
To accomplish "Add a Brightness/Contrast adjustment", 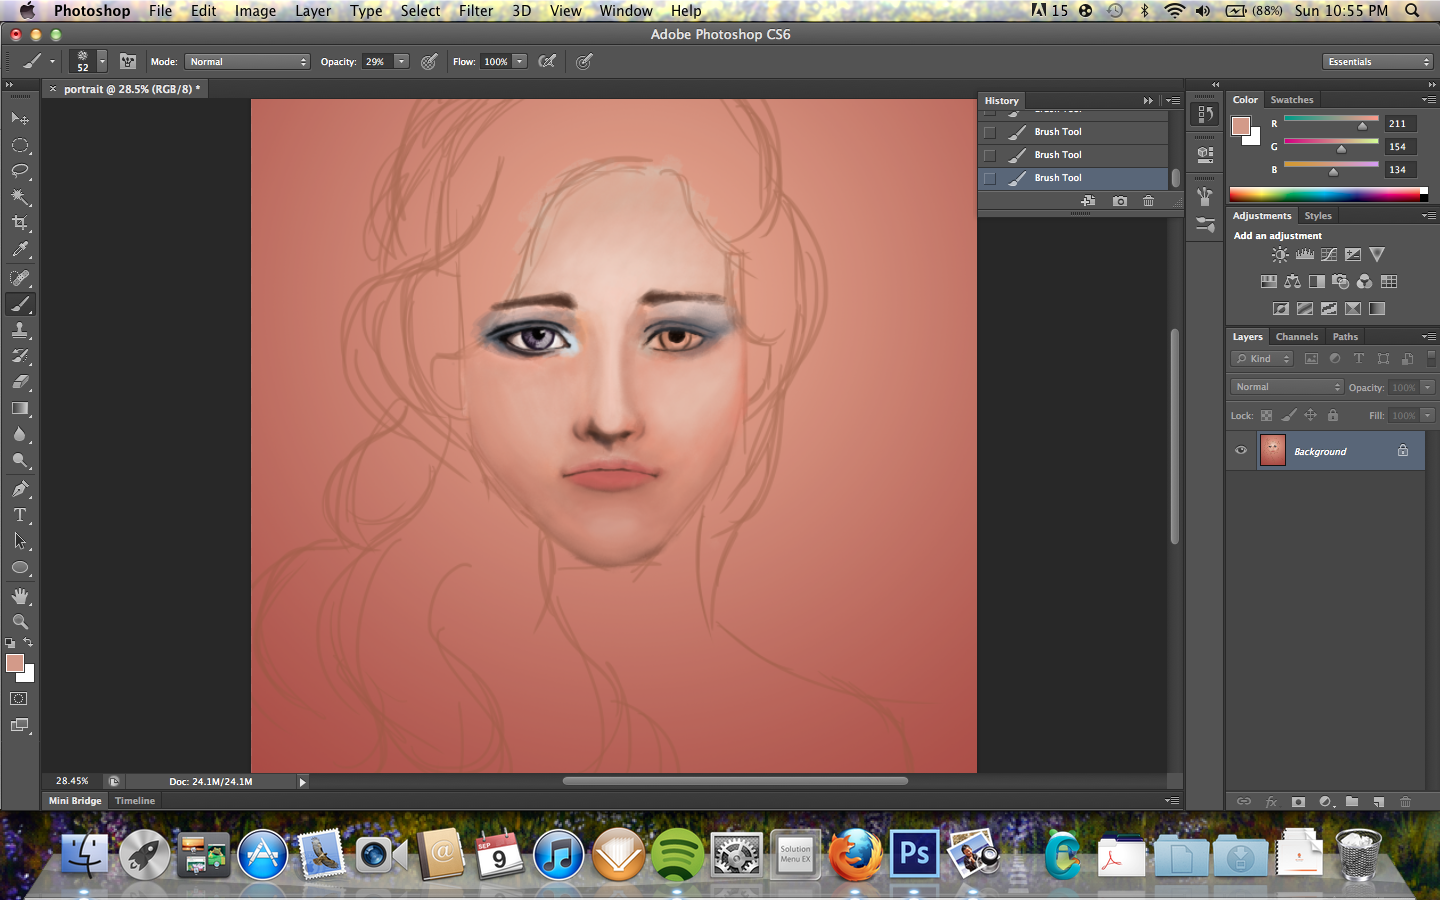I will [1280, 254].
